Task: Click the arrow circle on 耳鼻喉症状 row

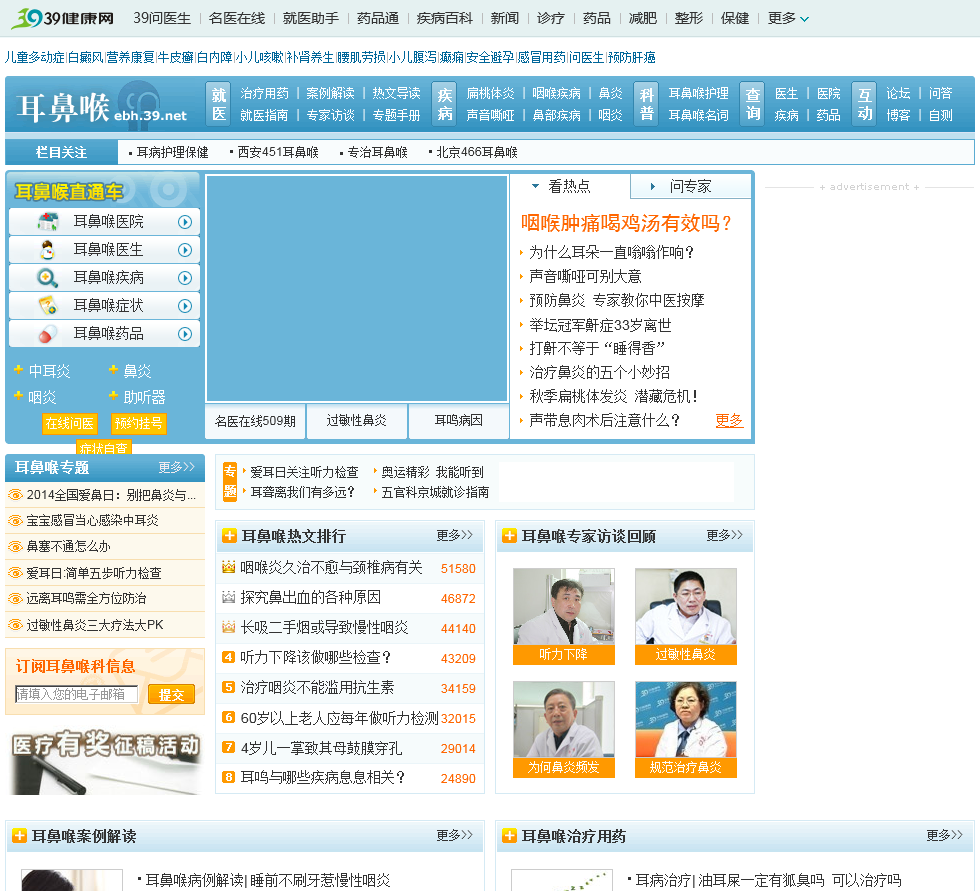Action: (185, 306)
